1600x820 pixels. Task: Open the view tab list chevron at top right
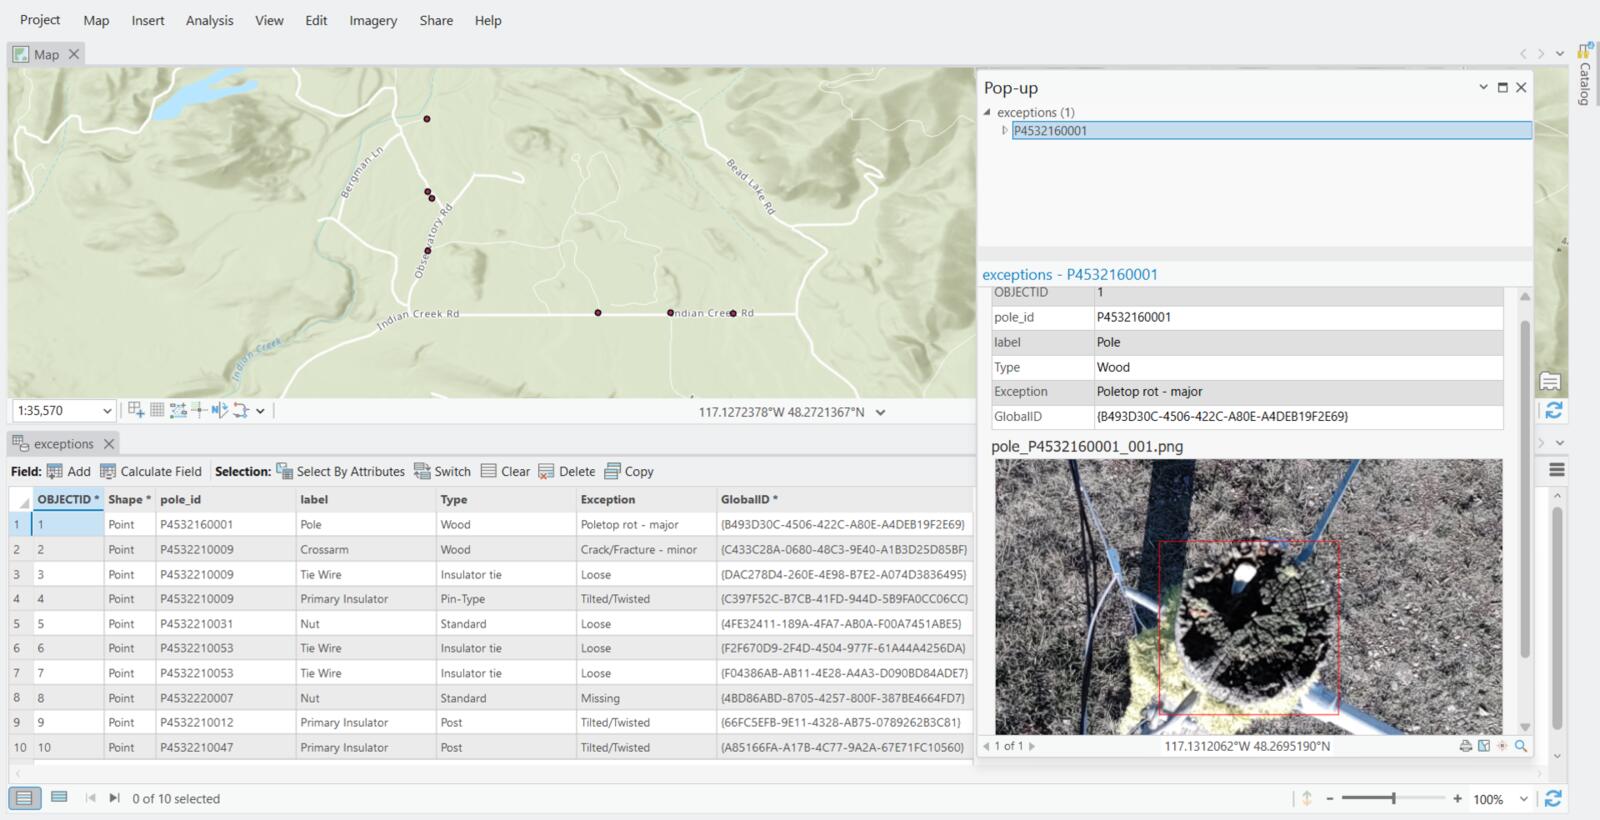(x=1560, y=54)
